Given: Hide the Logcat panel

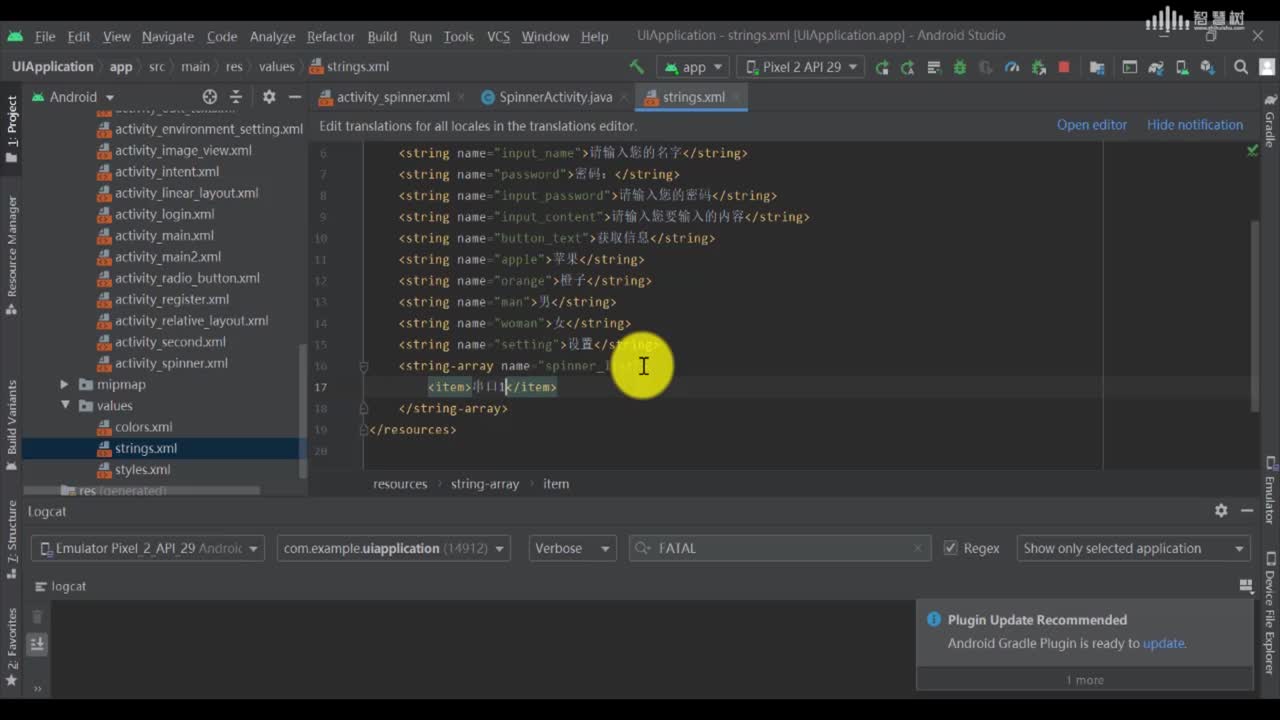Looking at the screenshot, I should coord(1247,510).
